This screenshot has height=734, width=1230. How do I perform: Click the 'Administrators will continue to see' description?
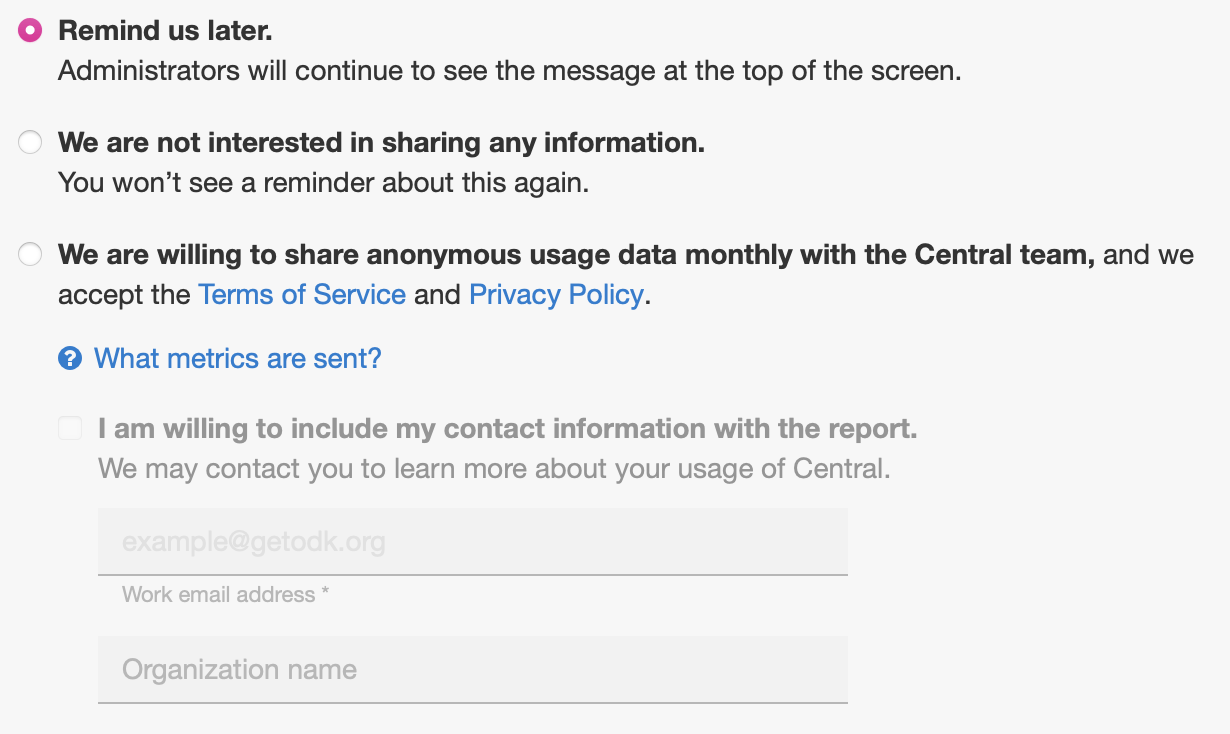[x=510, y=71]
